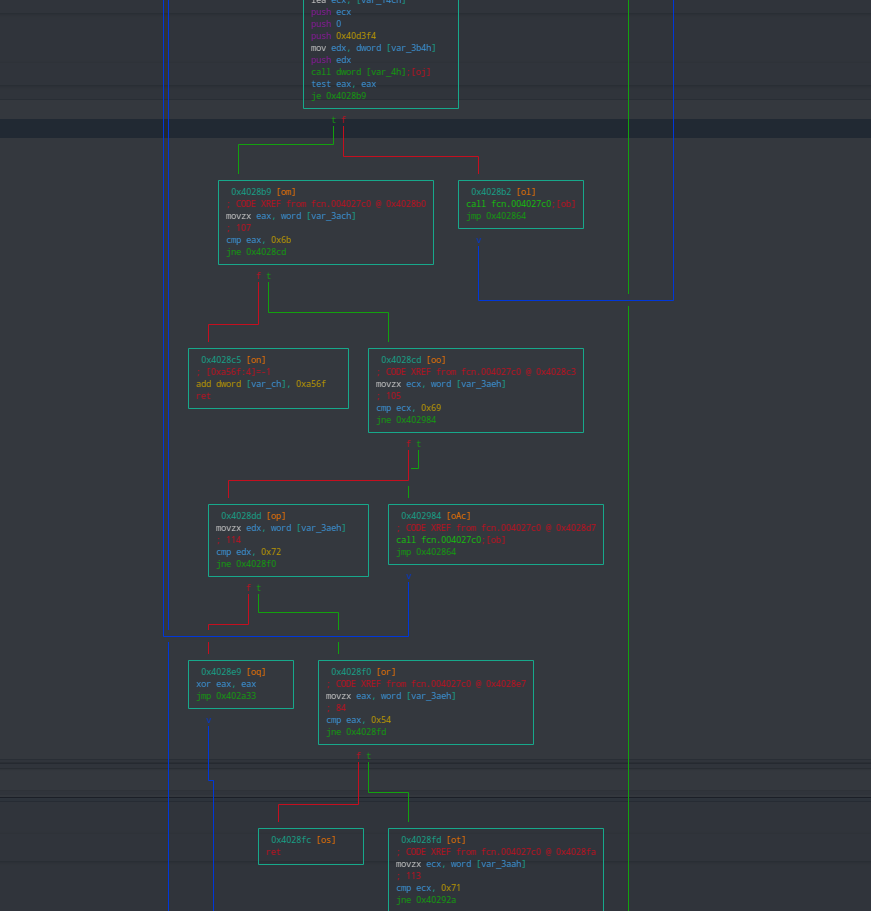Click the 0x4028b2 [ol] block header

pyautogui.click(x=503, y=192)
